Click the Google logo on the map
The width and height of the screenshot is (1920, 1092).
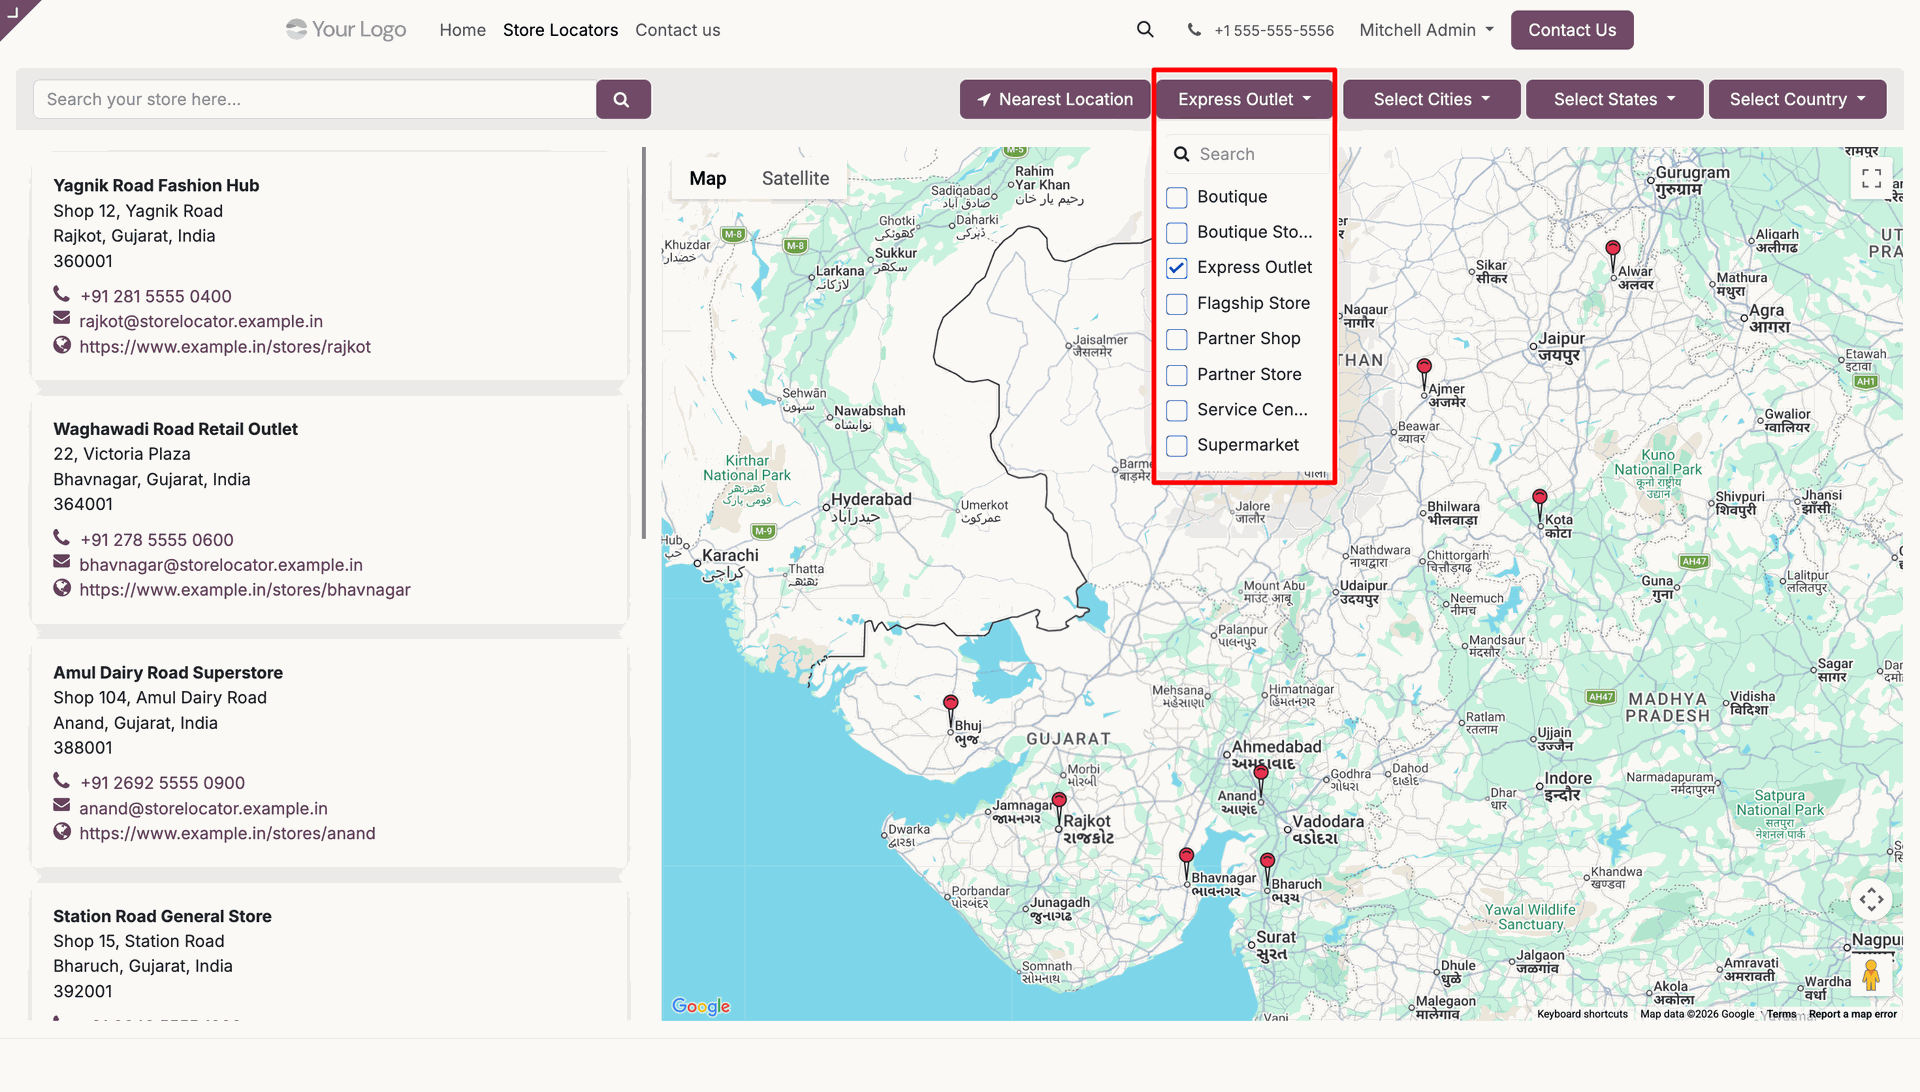tap(701, 1006)
